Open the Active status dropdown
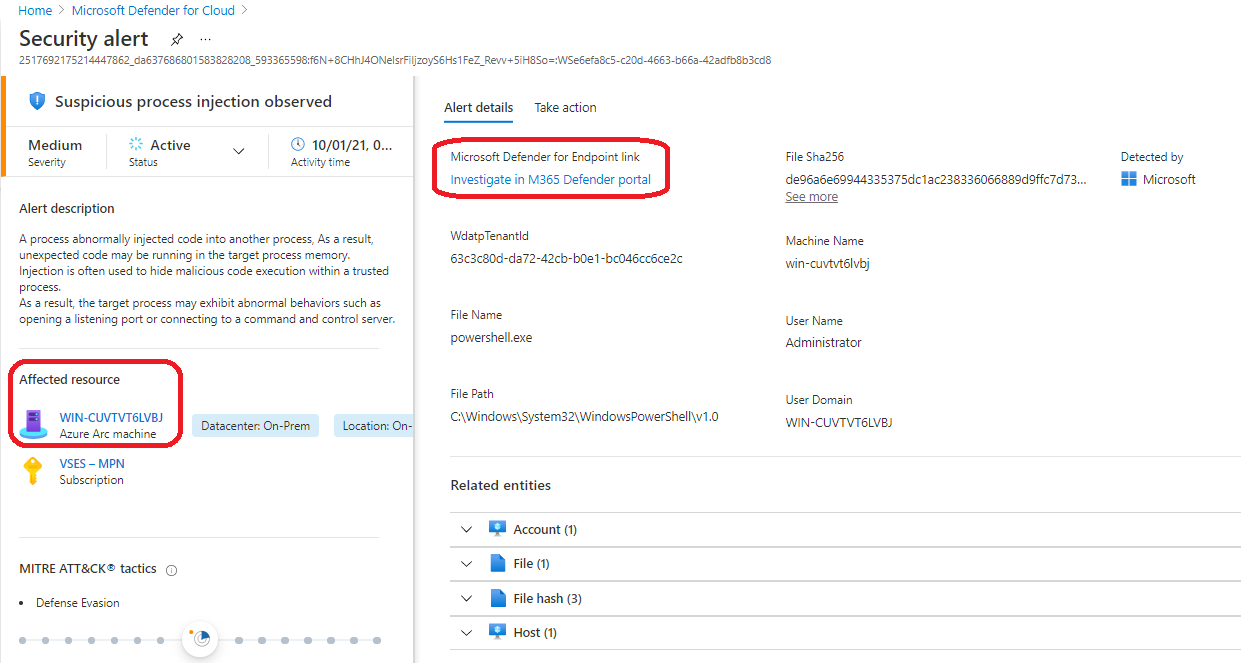This screenshot has height=663, width=1241. (238, 151)
